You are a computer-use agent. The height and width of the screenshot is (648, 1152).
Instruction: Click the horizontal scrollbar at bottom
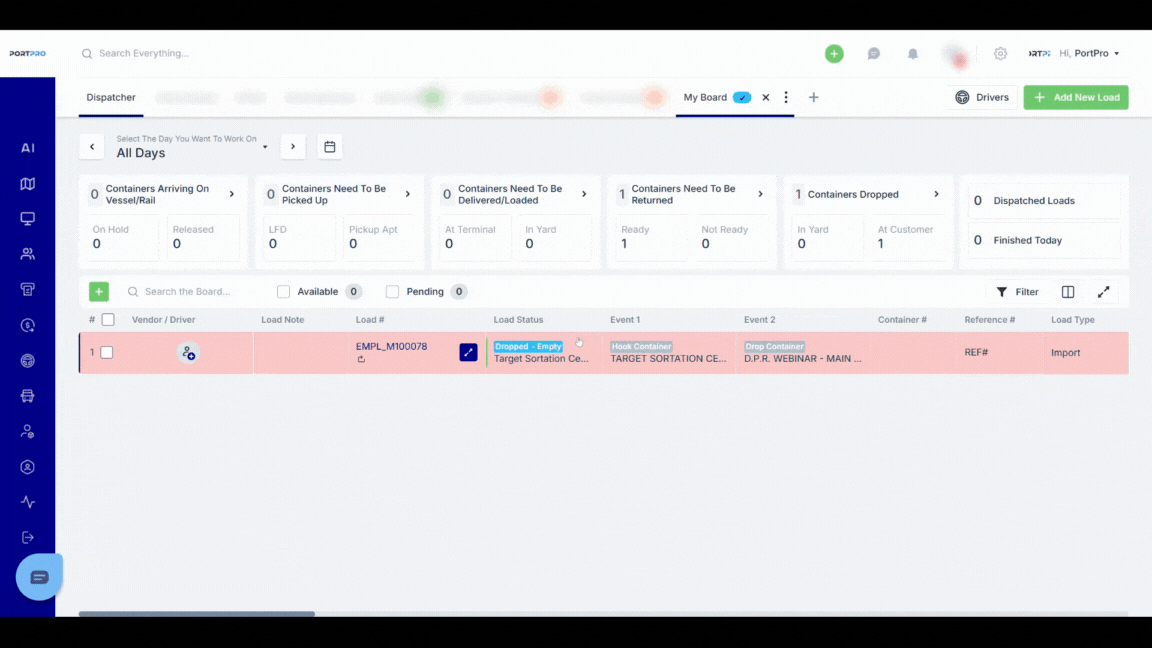click(x=197, y=613)
